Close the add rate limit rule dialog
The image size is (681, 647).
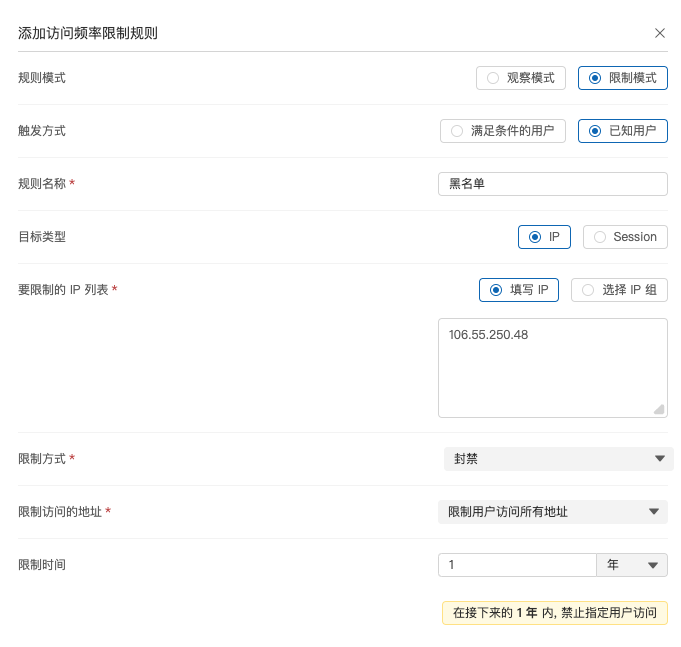click(660, 33)
